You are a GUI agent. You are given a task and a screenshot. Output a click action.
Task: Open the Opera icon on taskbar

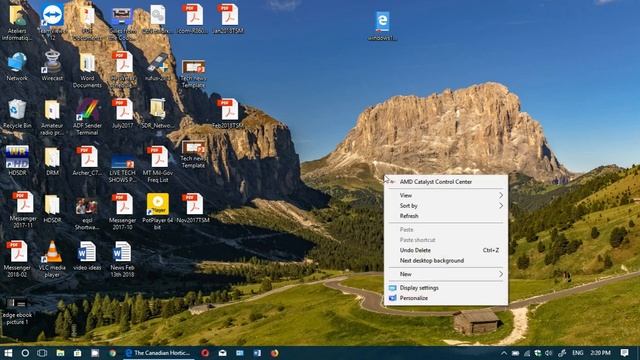tap(205, 353)
